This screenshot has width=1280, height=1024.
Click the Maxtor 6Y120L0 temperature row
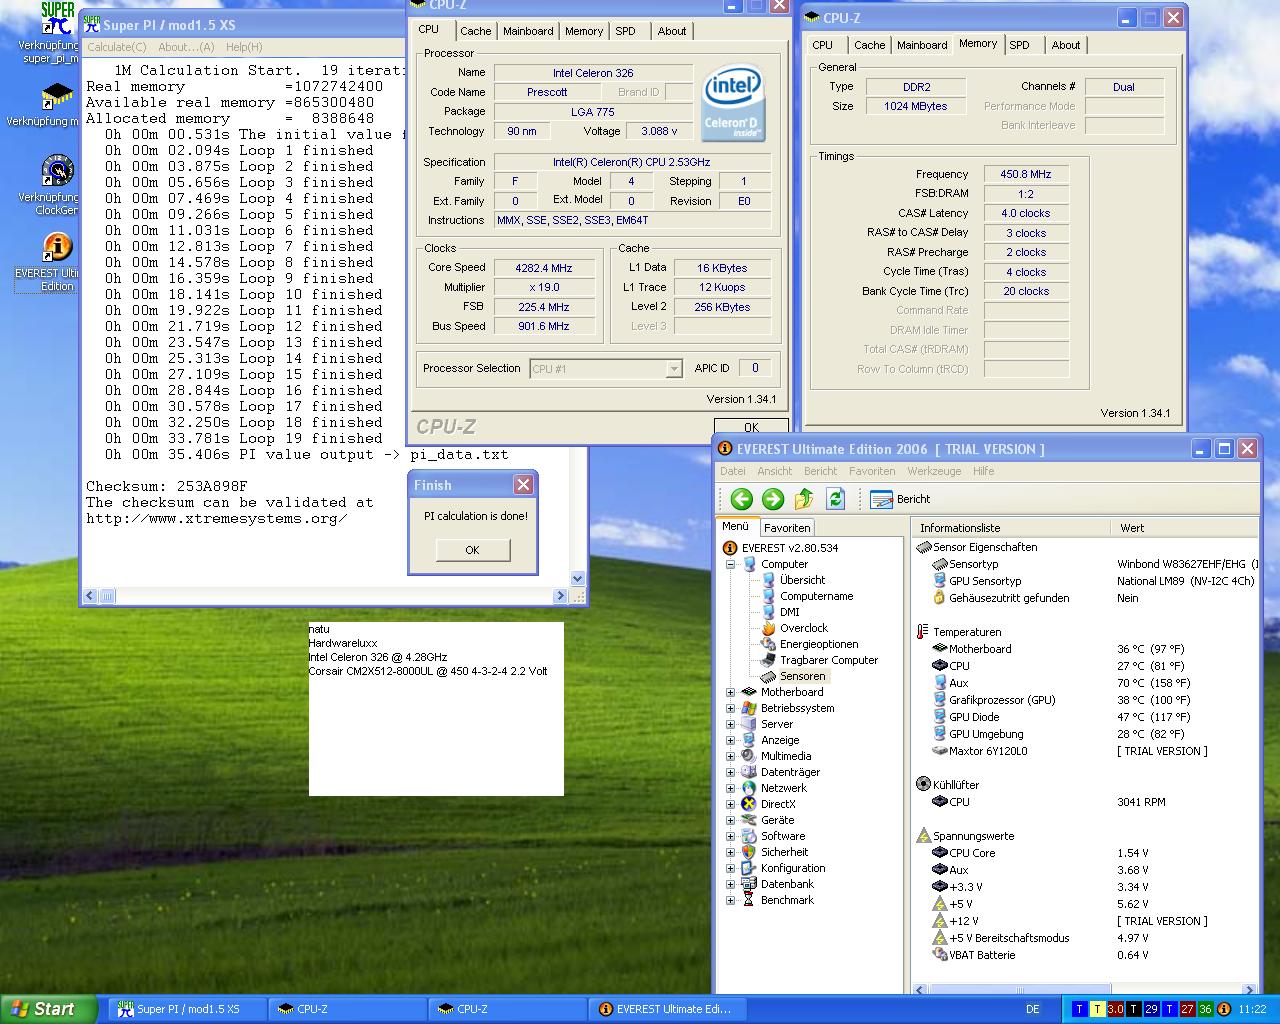point(1085,751)
